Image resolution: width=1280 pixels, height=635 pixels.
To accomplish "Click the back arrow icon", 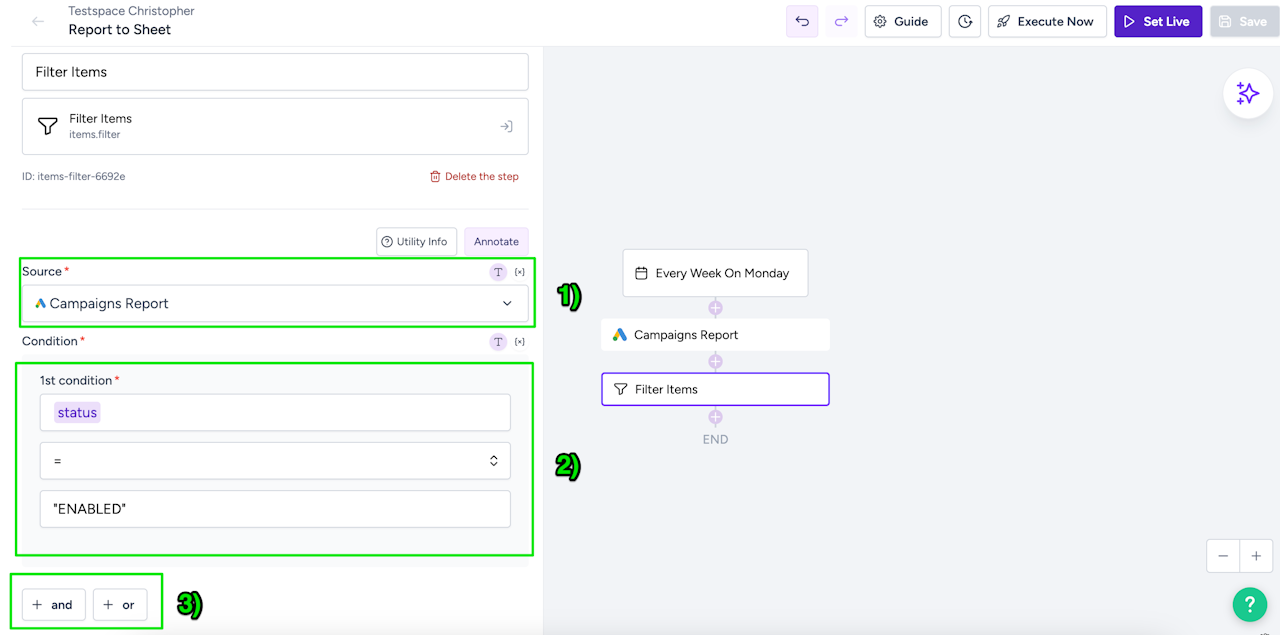I will (x=38, y=21).
